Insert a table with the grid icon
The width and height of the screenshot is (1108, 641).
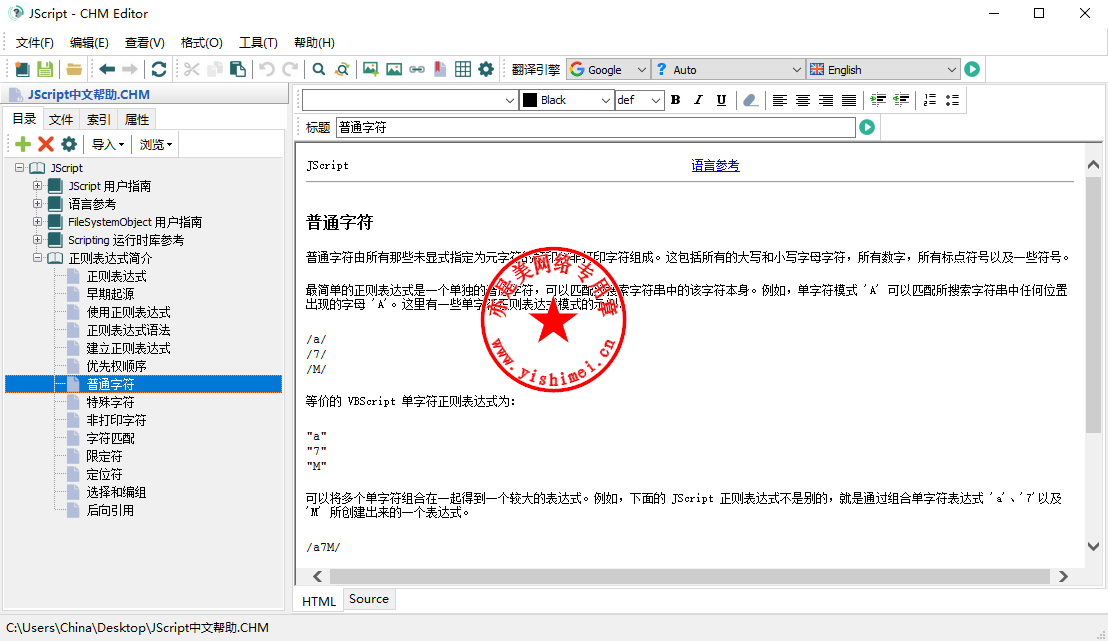pyautogui.click(x=463, y=69)
